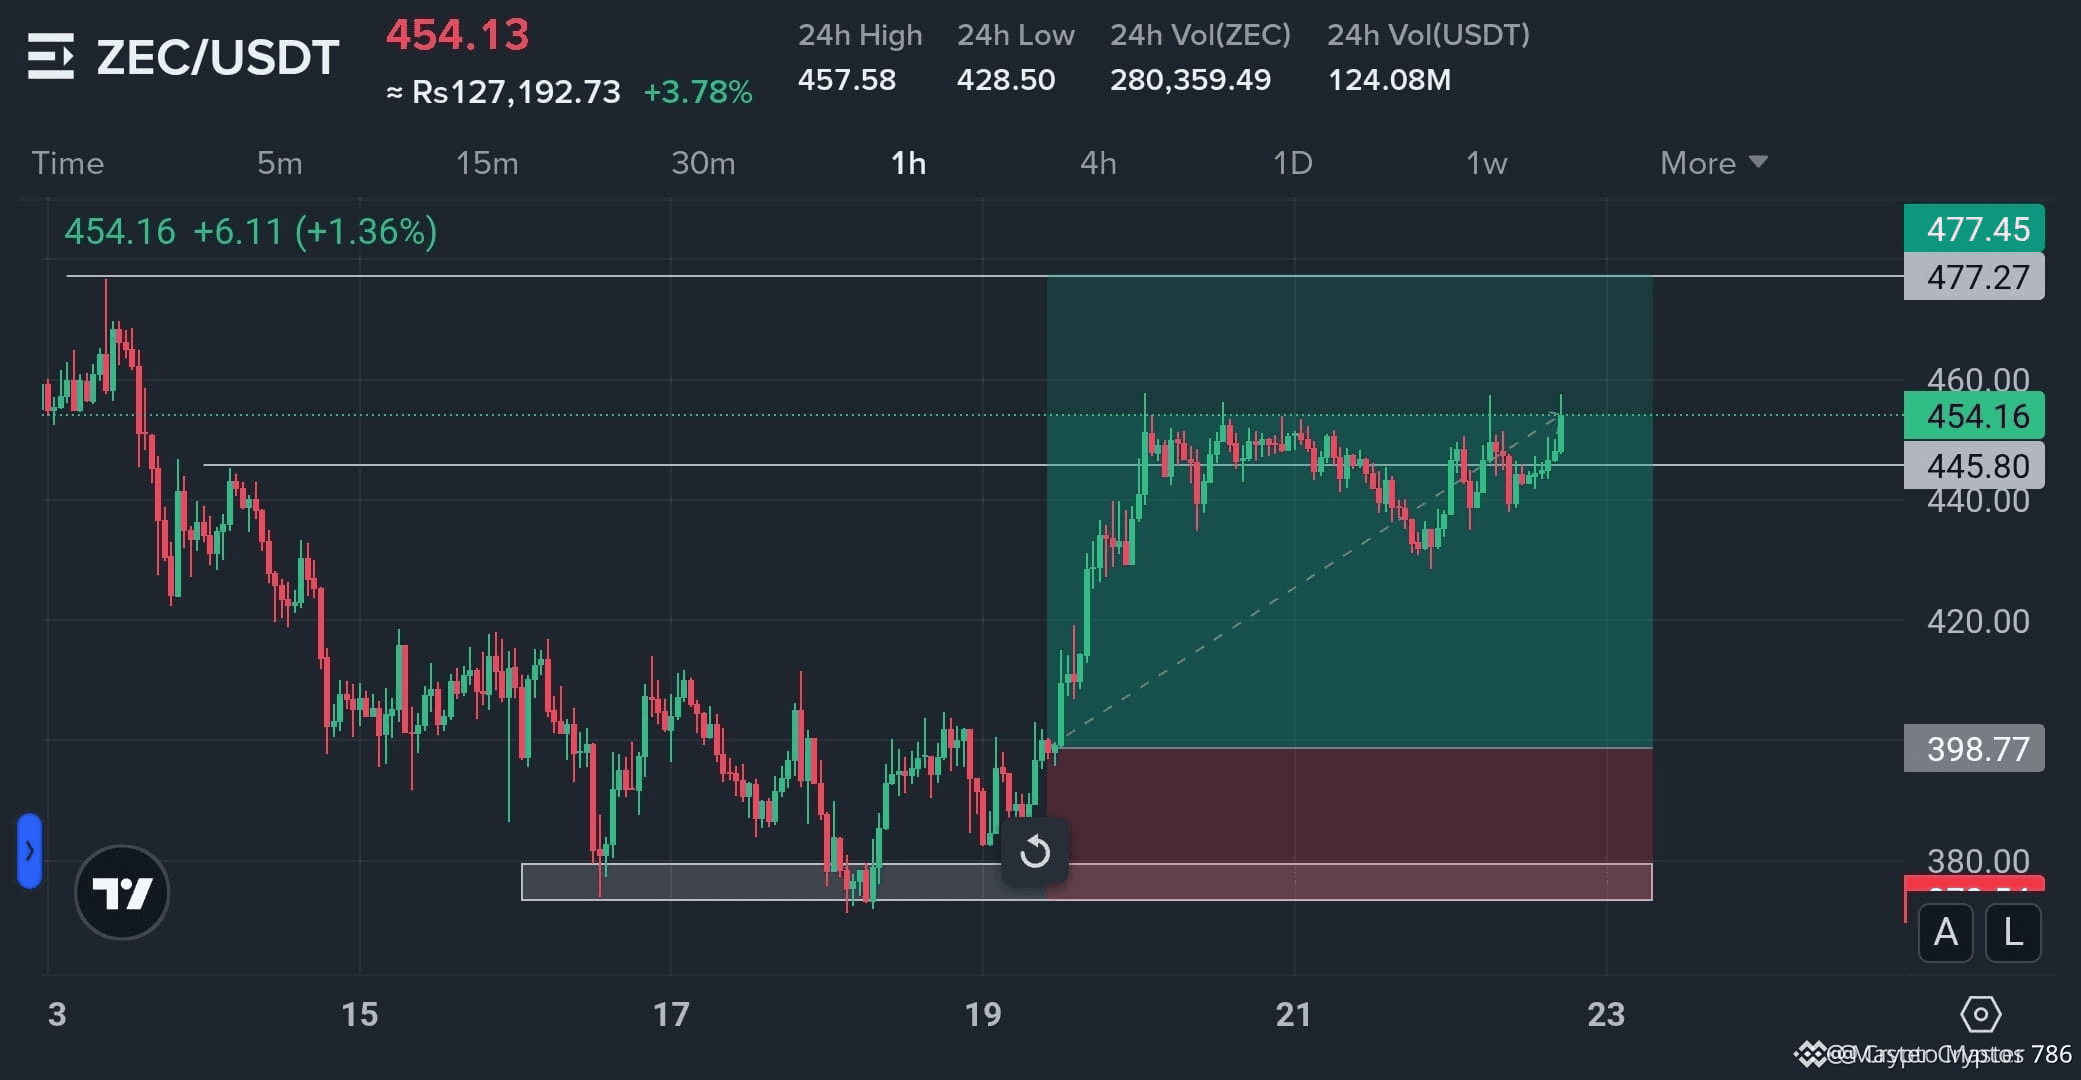Select the Time line chart option
Image resolution: width=2081 pixels, height=1080 pixels.
(x=68, y=163)
